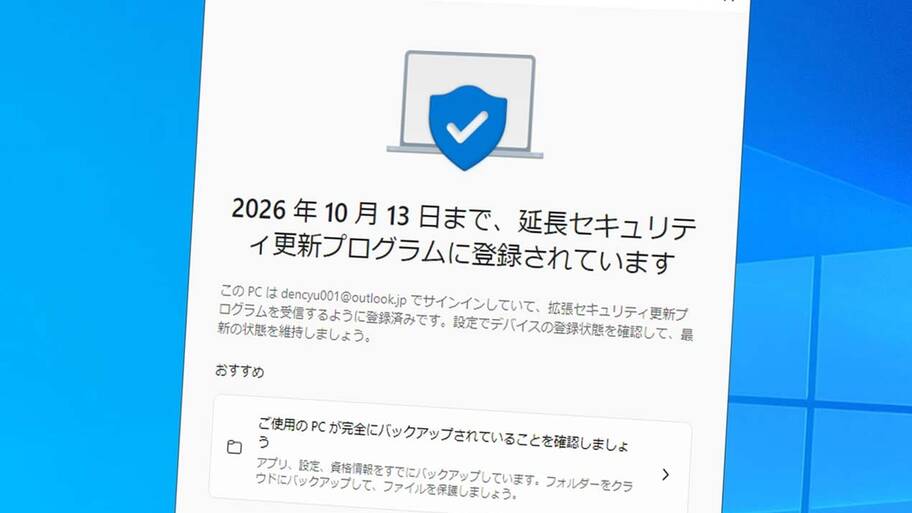This screenshot has height=513, width=912.
Task: Click card title "ご使用の PC が完全にバックアップ…"
Action: 442,433
